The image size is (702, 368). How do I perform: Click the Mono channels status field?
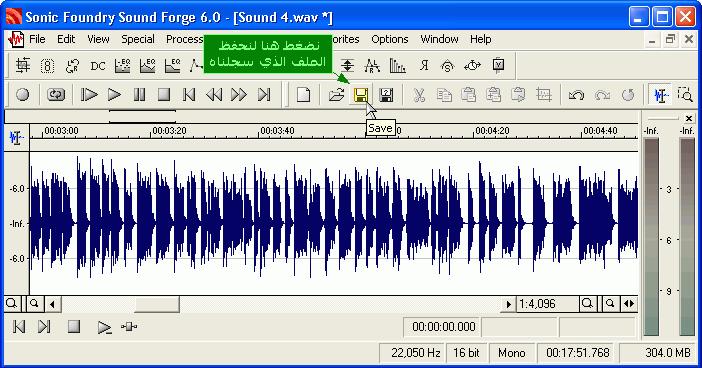[512, 353]
